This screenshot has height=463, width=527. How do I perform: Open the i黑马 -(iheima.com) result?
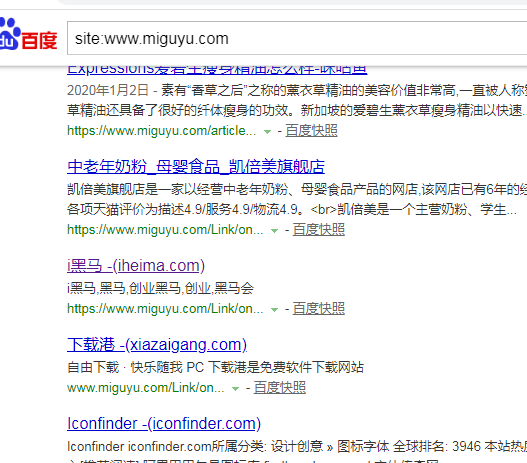[x=136, y=266]
